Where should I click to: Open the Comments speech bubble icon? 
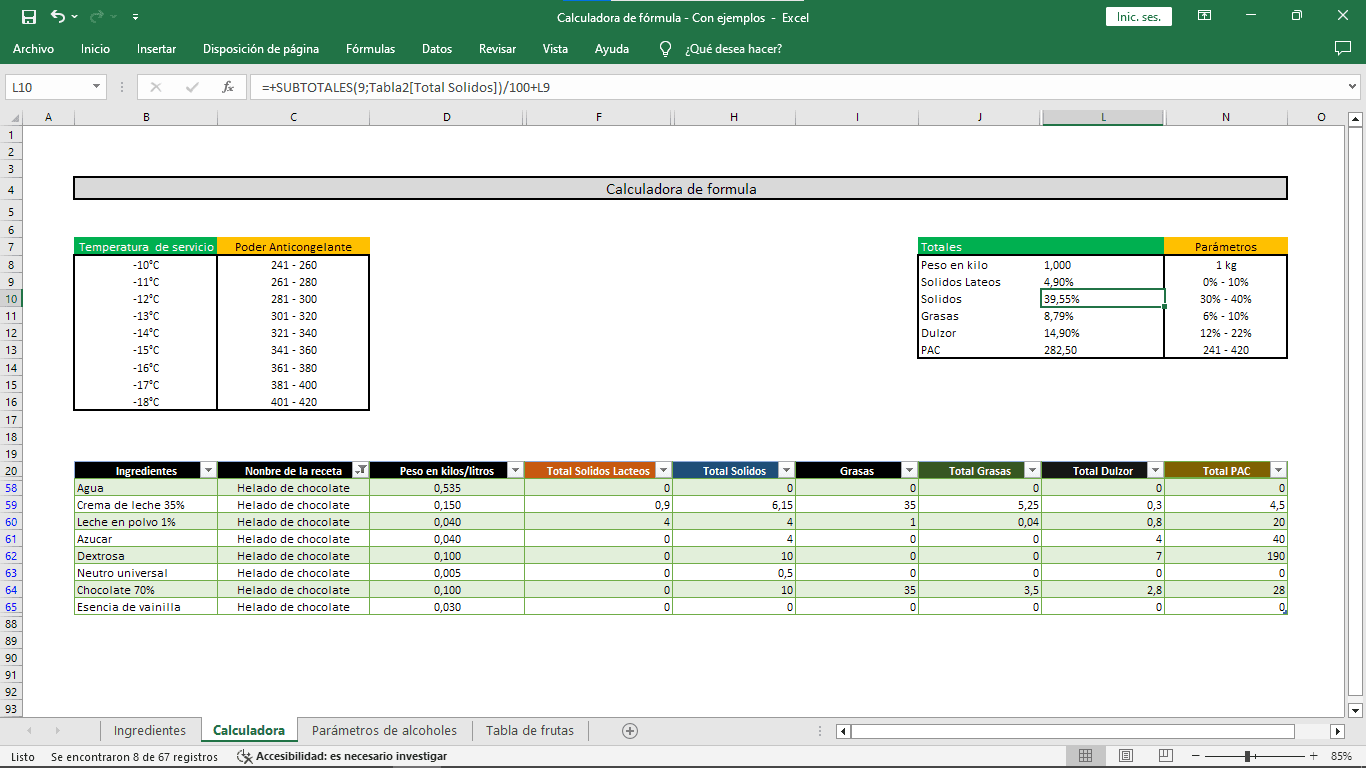(x=1342, y=48)
